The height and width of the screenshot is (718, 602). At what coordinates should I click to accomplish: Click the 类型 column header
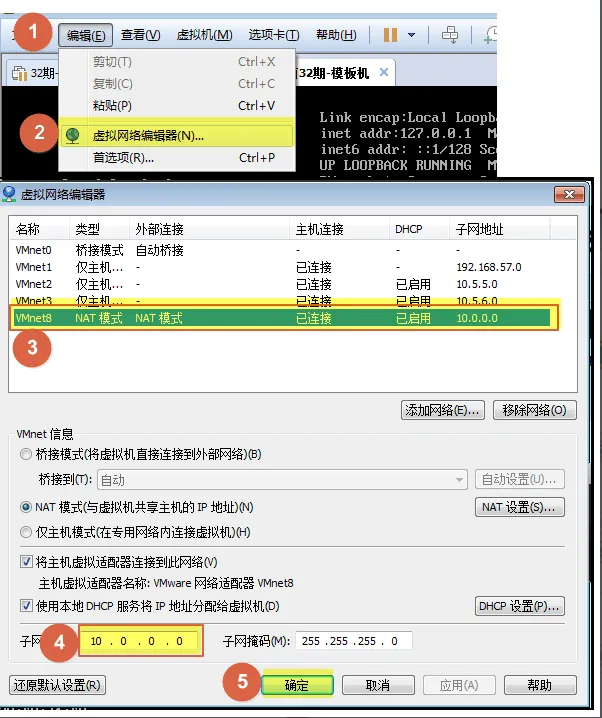pyautogui.click(x=99, y=229)
